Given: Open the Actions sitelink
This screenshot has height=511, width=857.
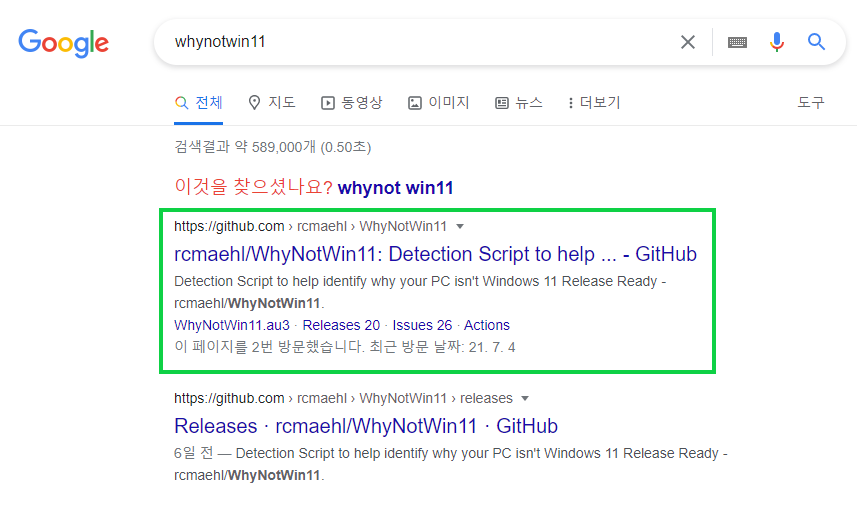Looking at the screenshot, I should (x=486, y=325).
